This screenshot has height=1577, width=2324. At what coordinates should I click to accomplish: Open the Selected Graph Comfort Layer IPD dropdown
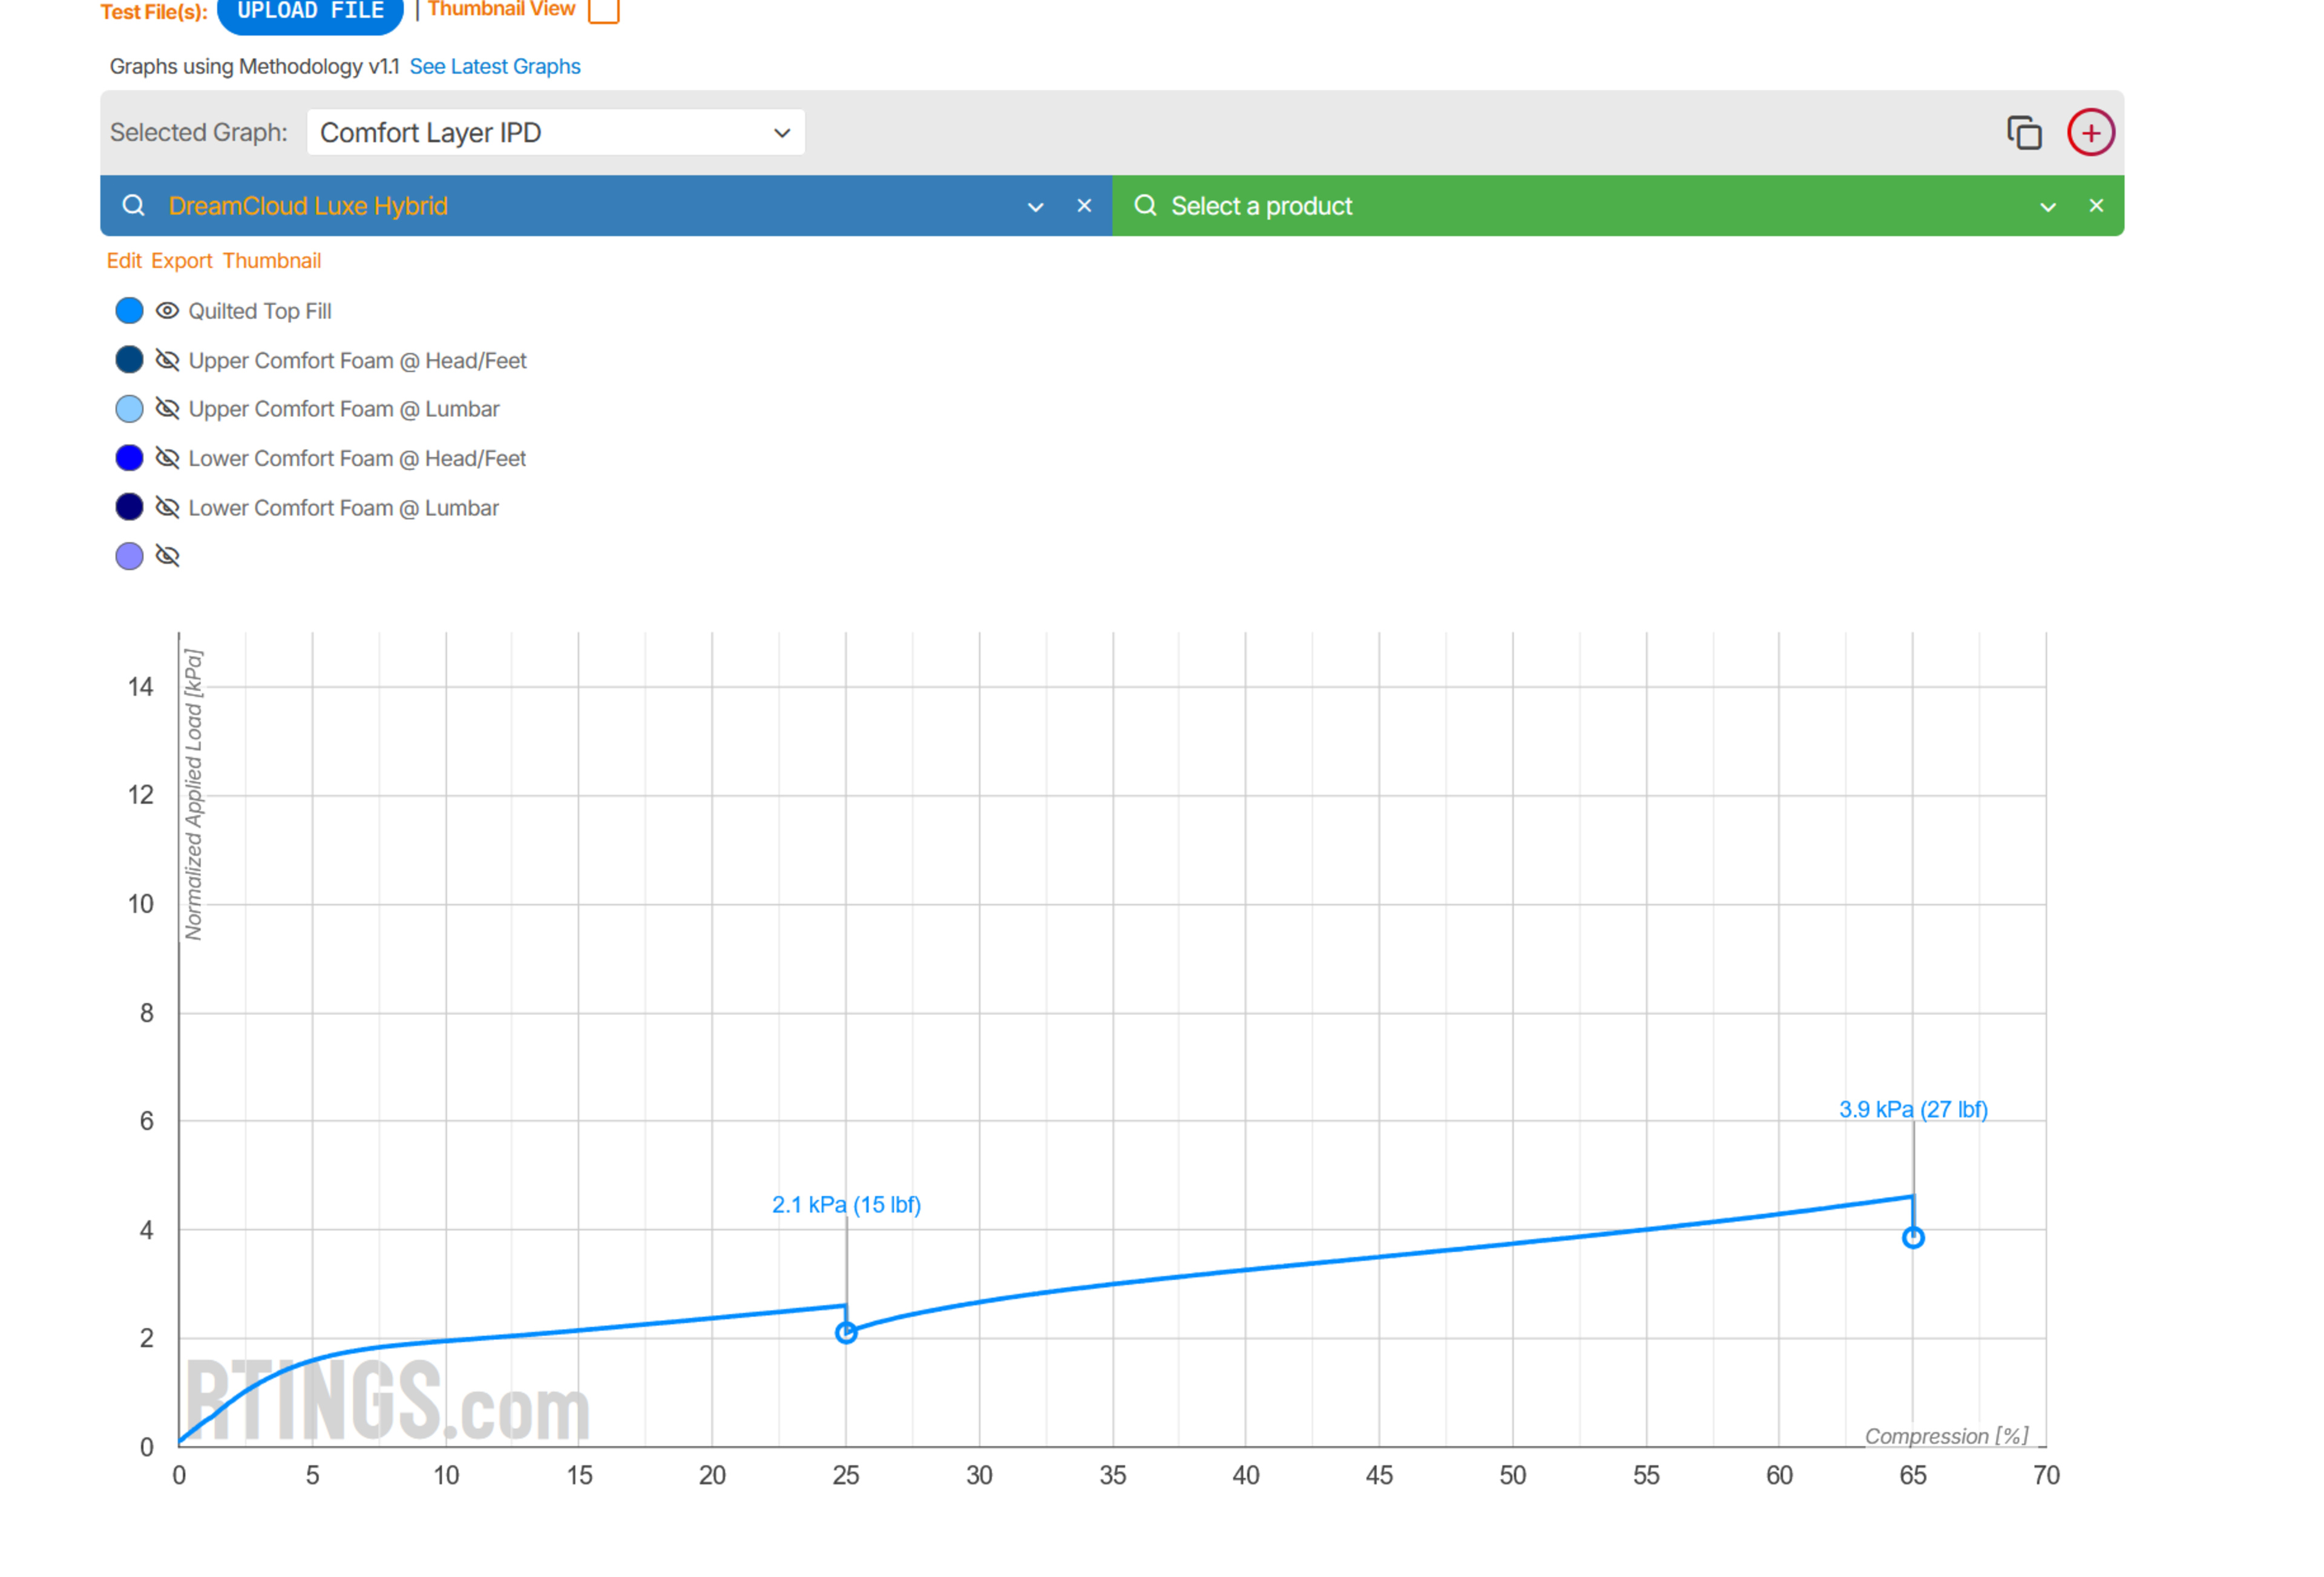(x=555, y=133)
